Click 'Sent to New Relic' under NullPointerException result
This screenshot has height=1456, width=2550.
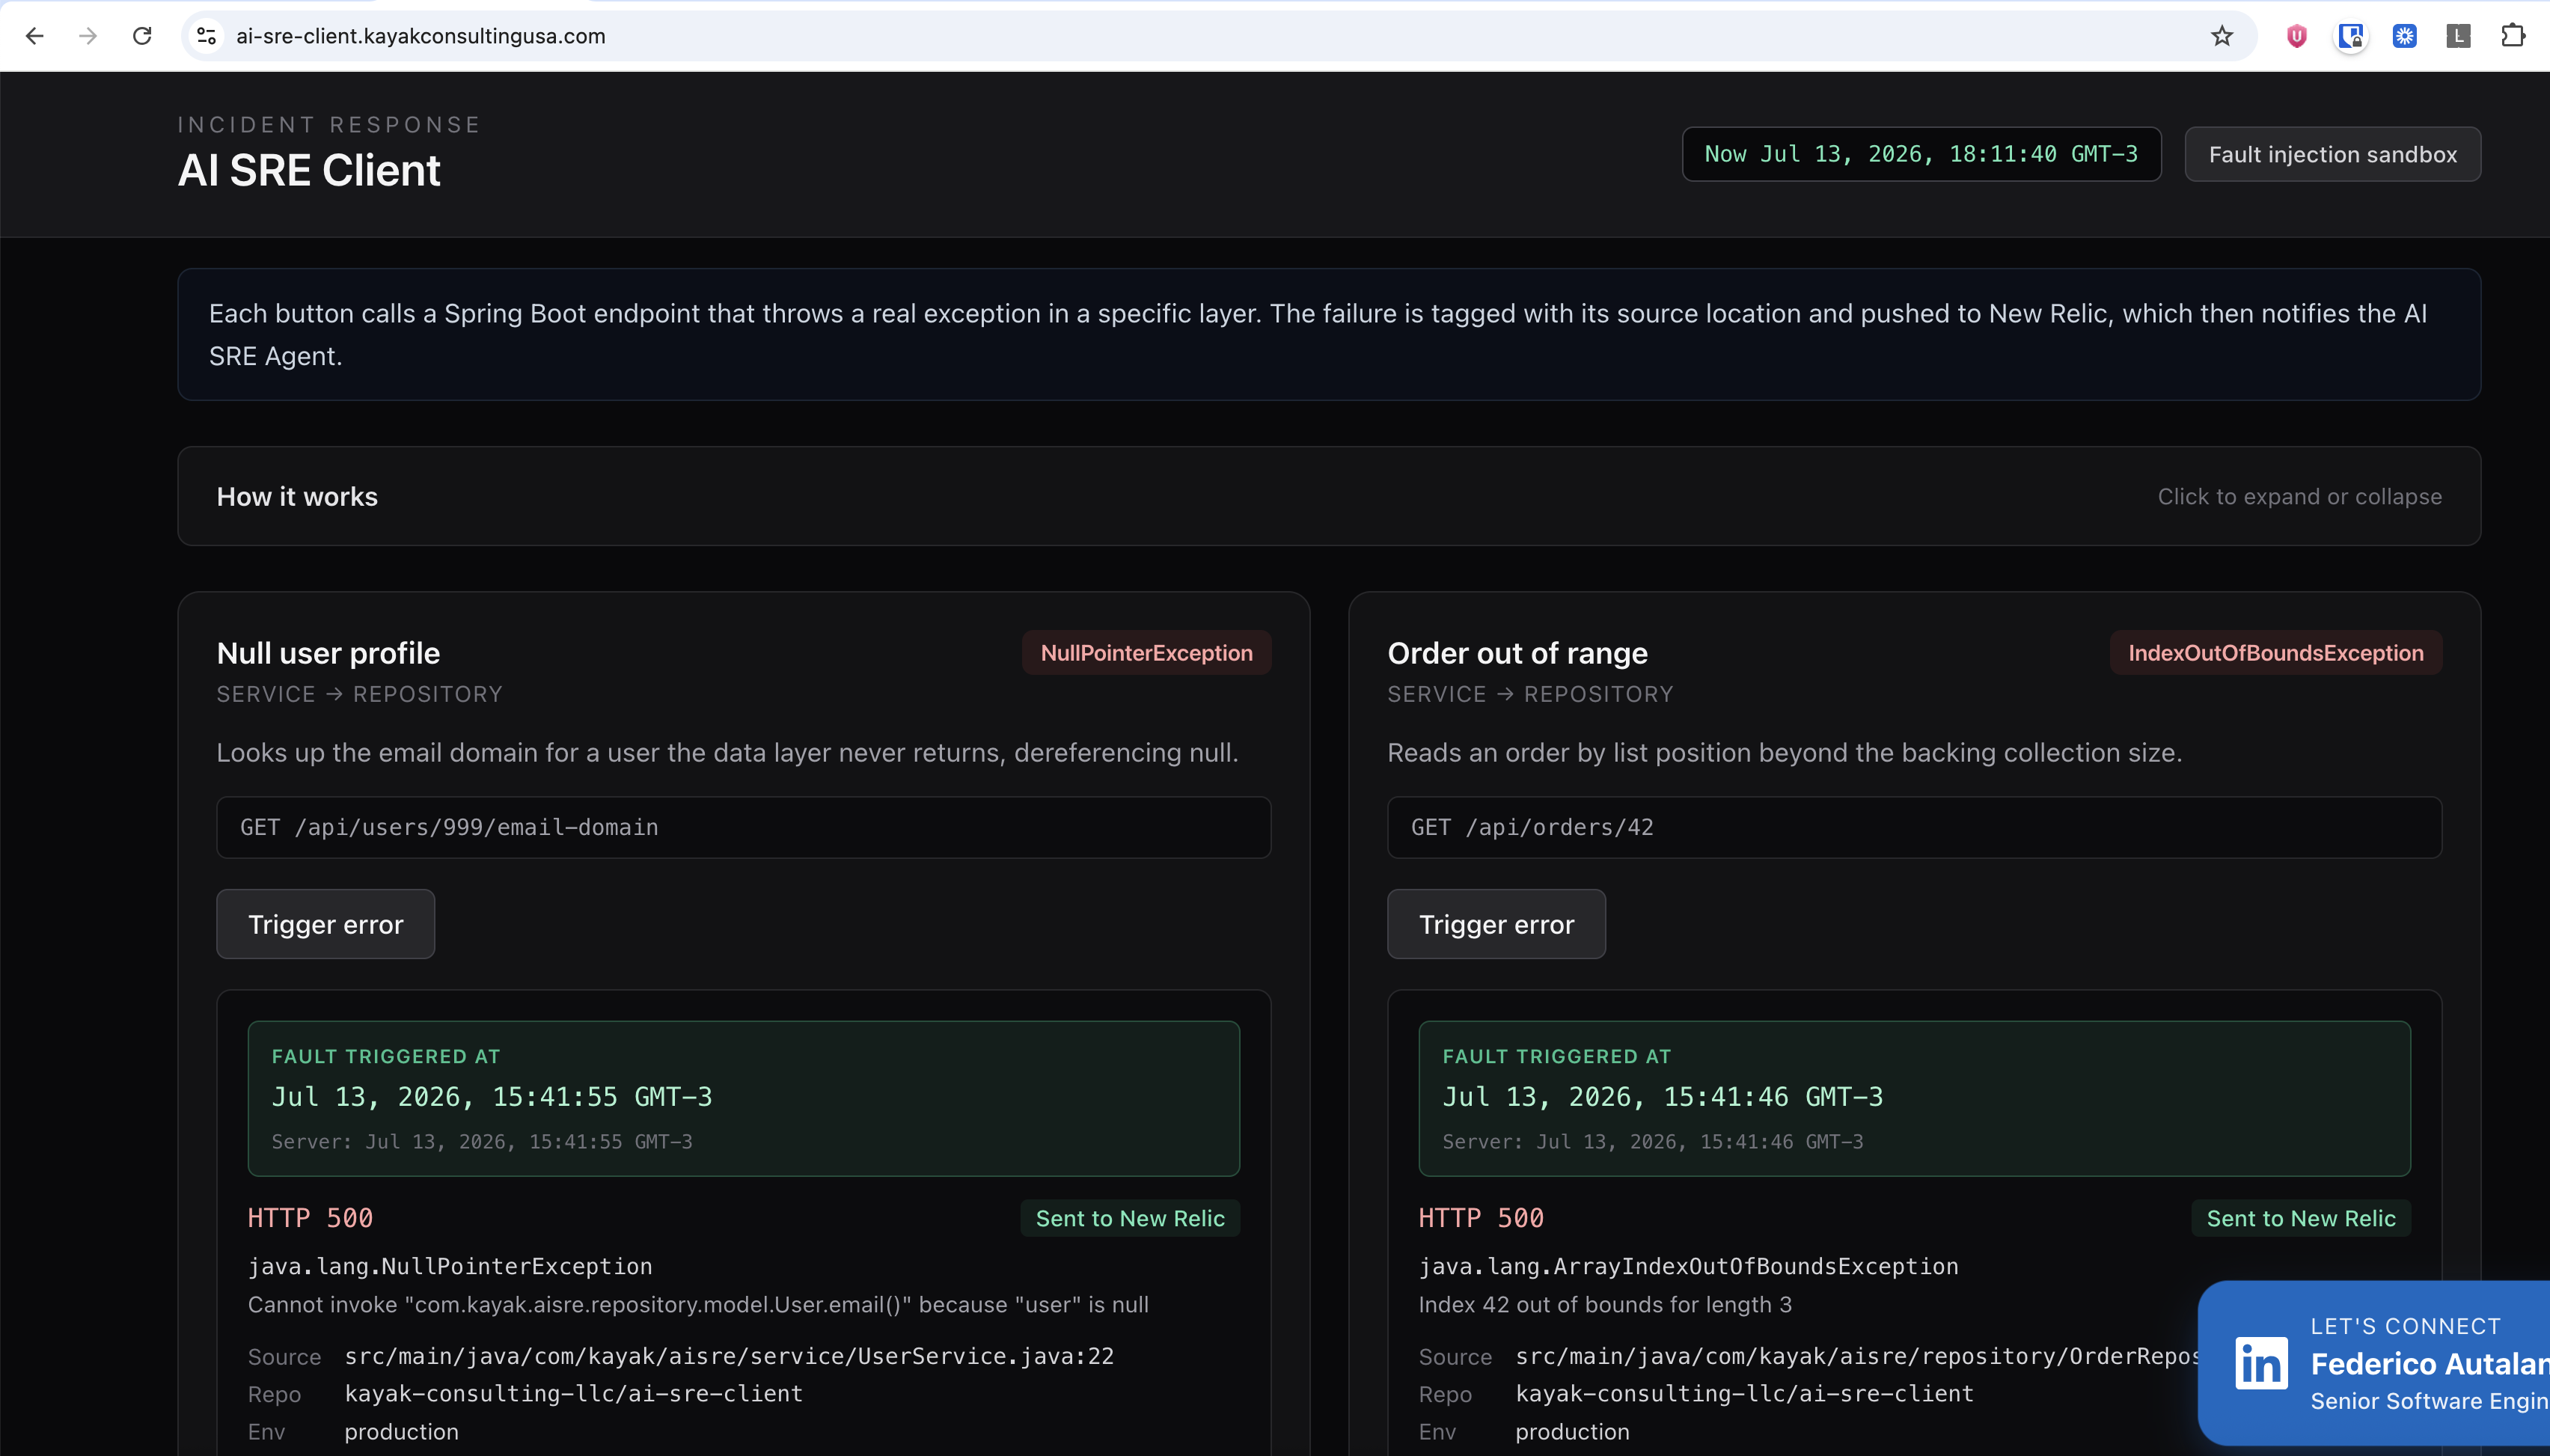pos(1130,1218)
